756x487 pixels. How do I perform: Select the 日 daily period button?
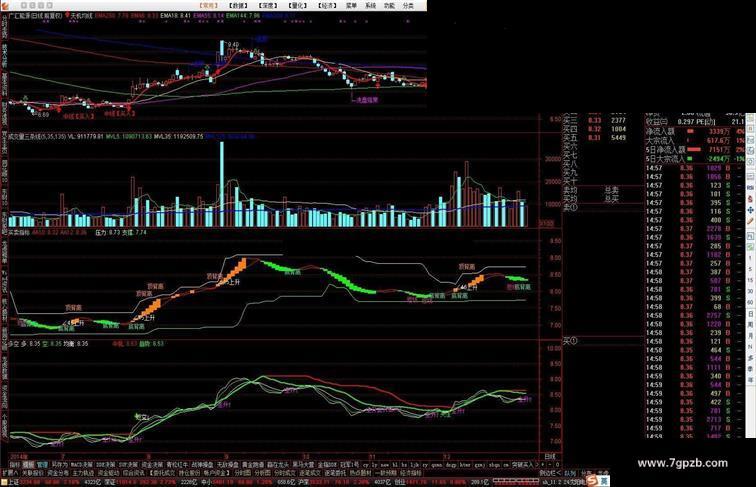point(750,314)
